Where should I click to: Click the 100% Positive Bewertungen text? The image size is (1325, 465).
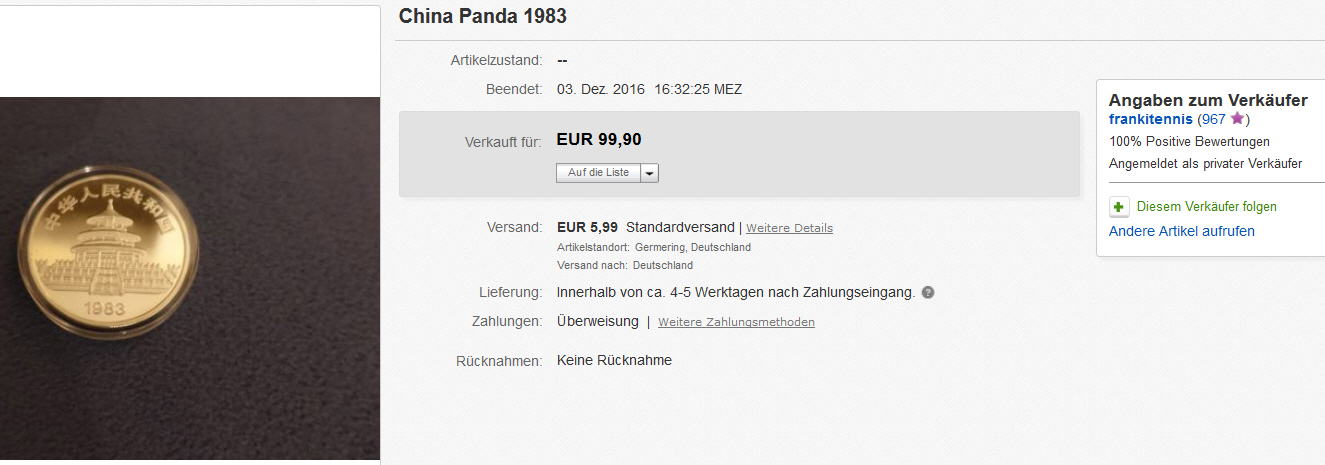1189,142
